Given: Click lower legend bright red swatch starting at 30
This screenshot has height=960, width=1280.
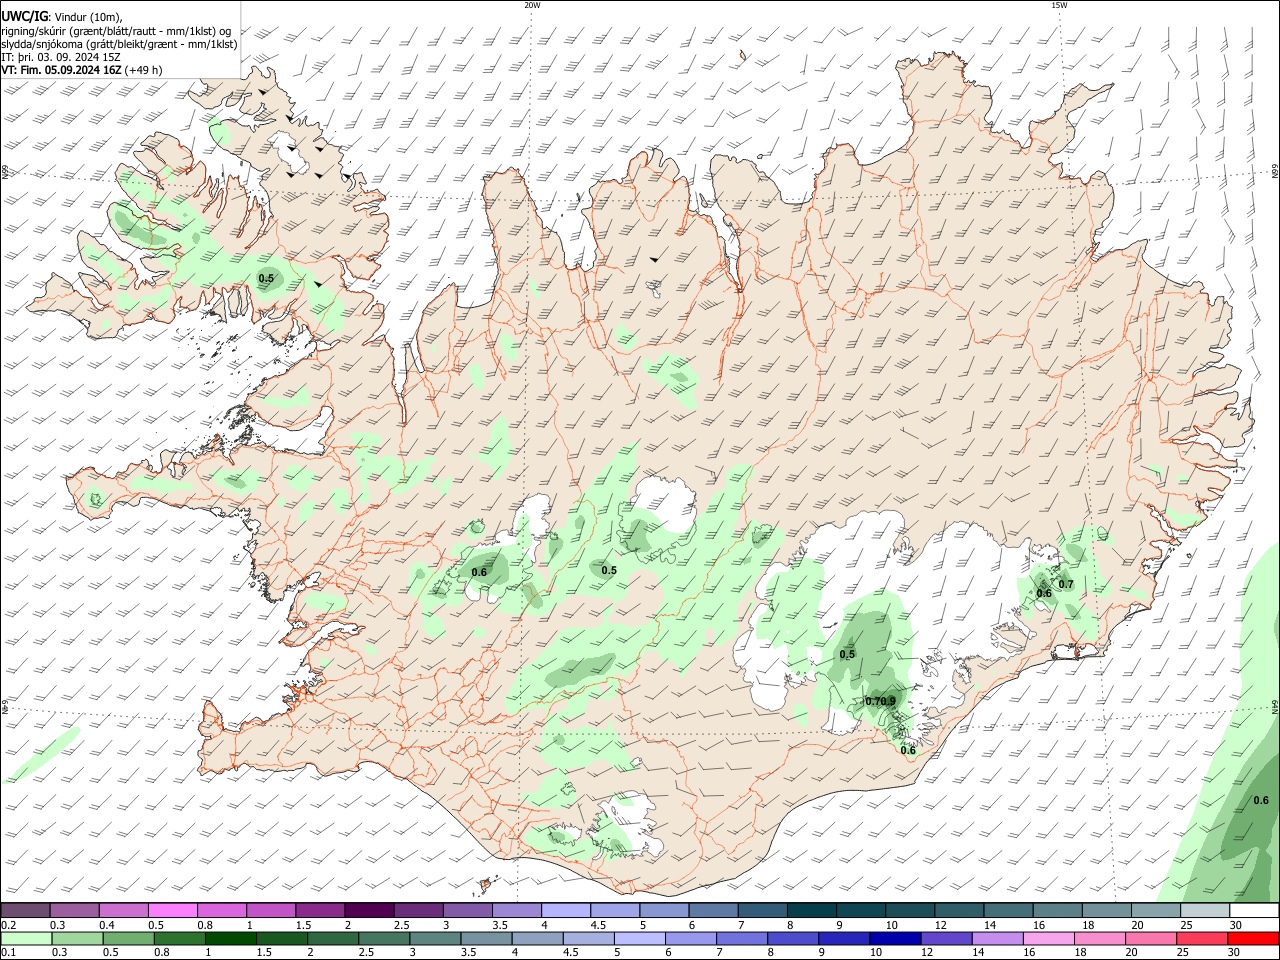Looking at the screenshot, I should (x=1254, y=938).
